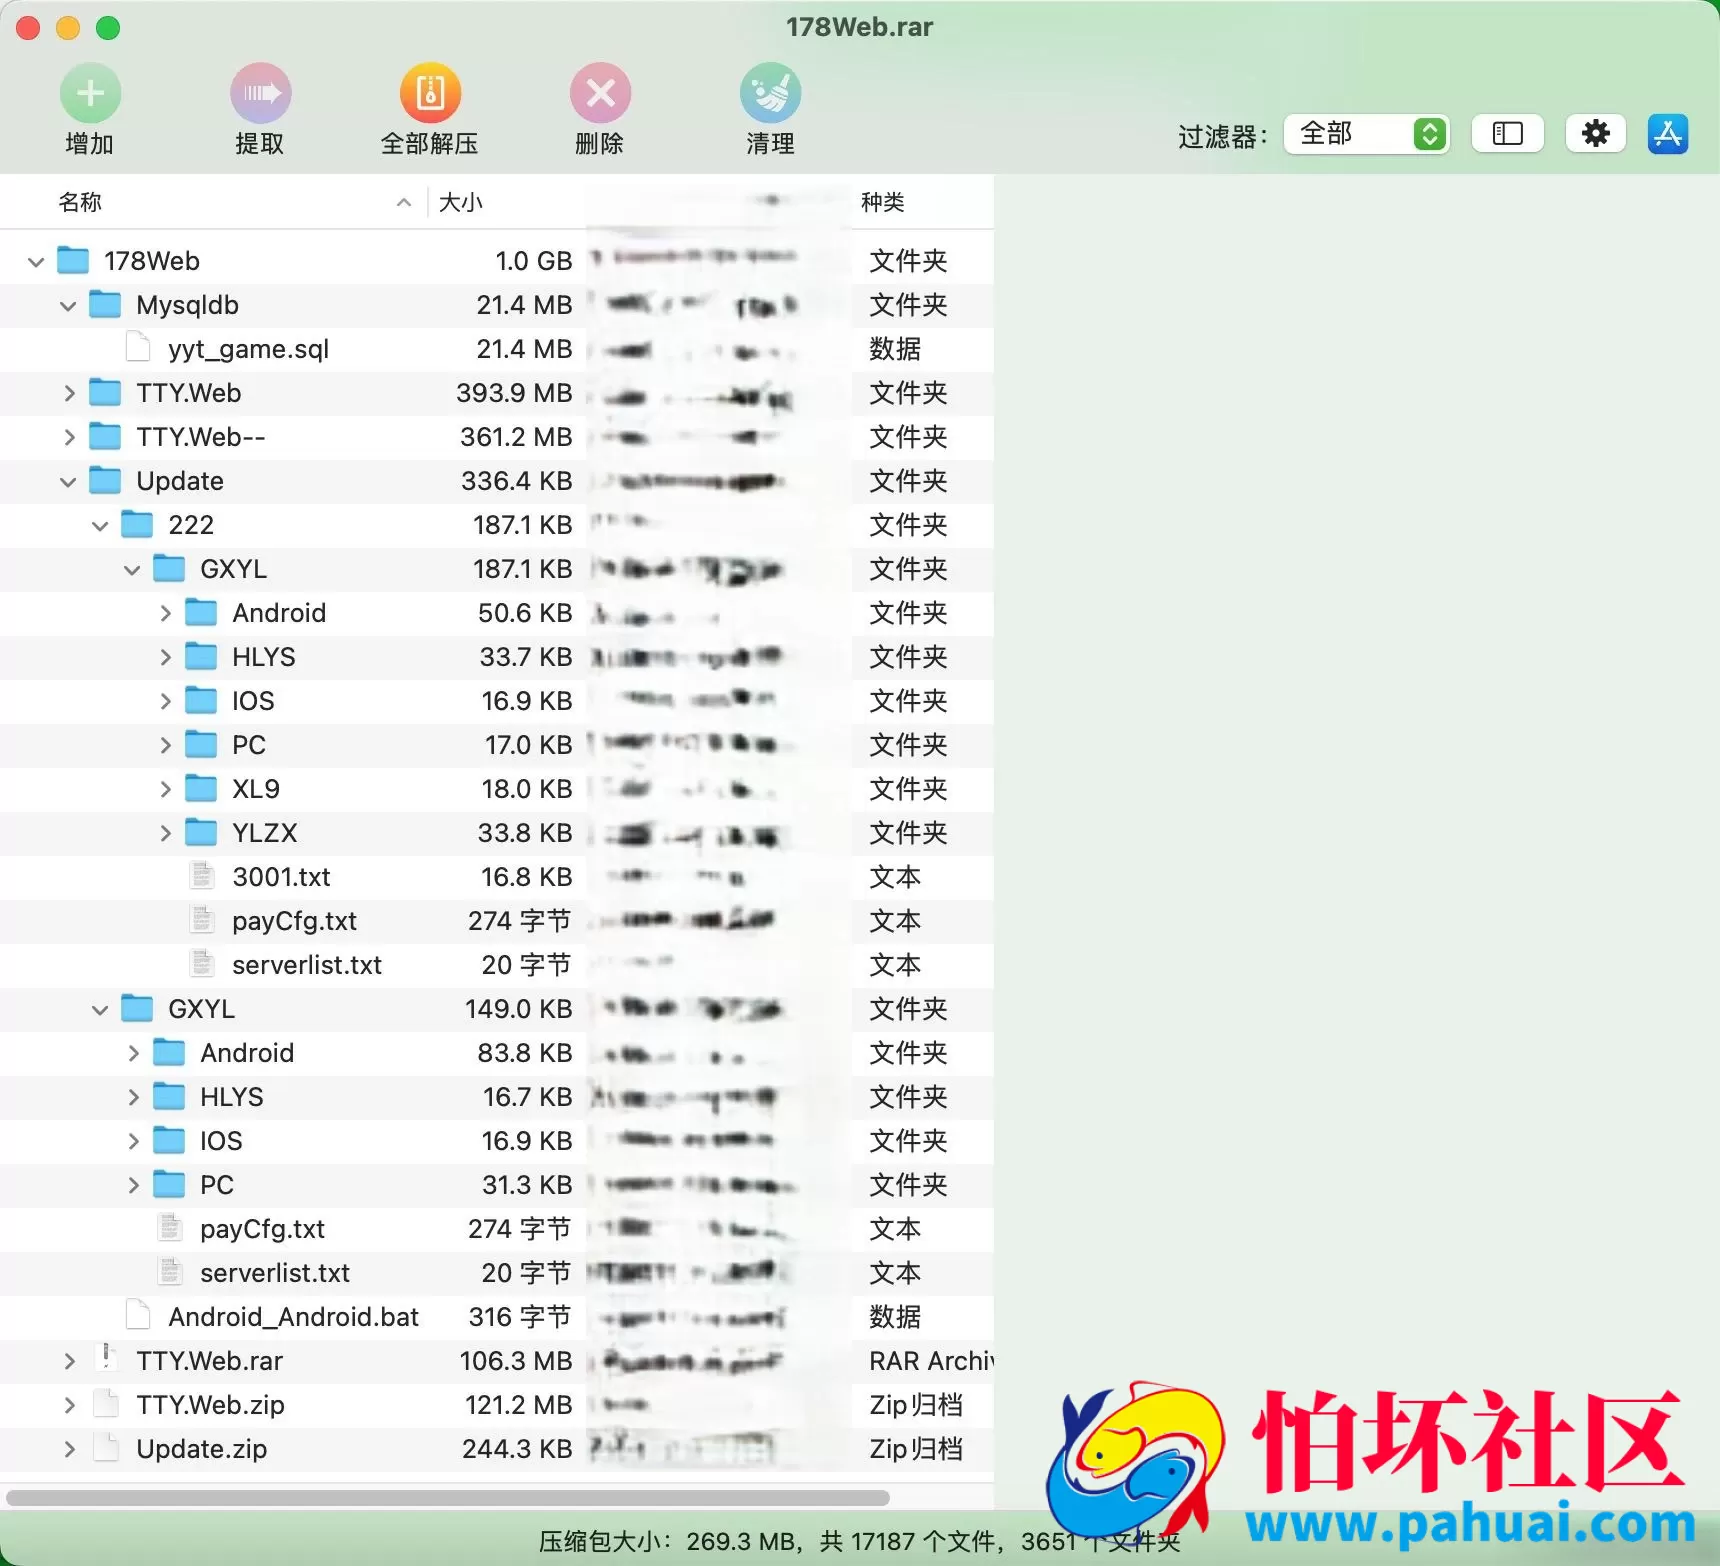Select serverlist.txt below 3001.txt
This screenshot has width=1720, height=1566.
tap(307, 965)
